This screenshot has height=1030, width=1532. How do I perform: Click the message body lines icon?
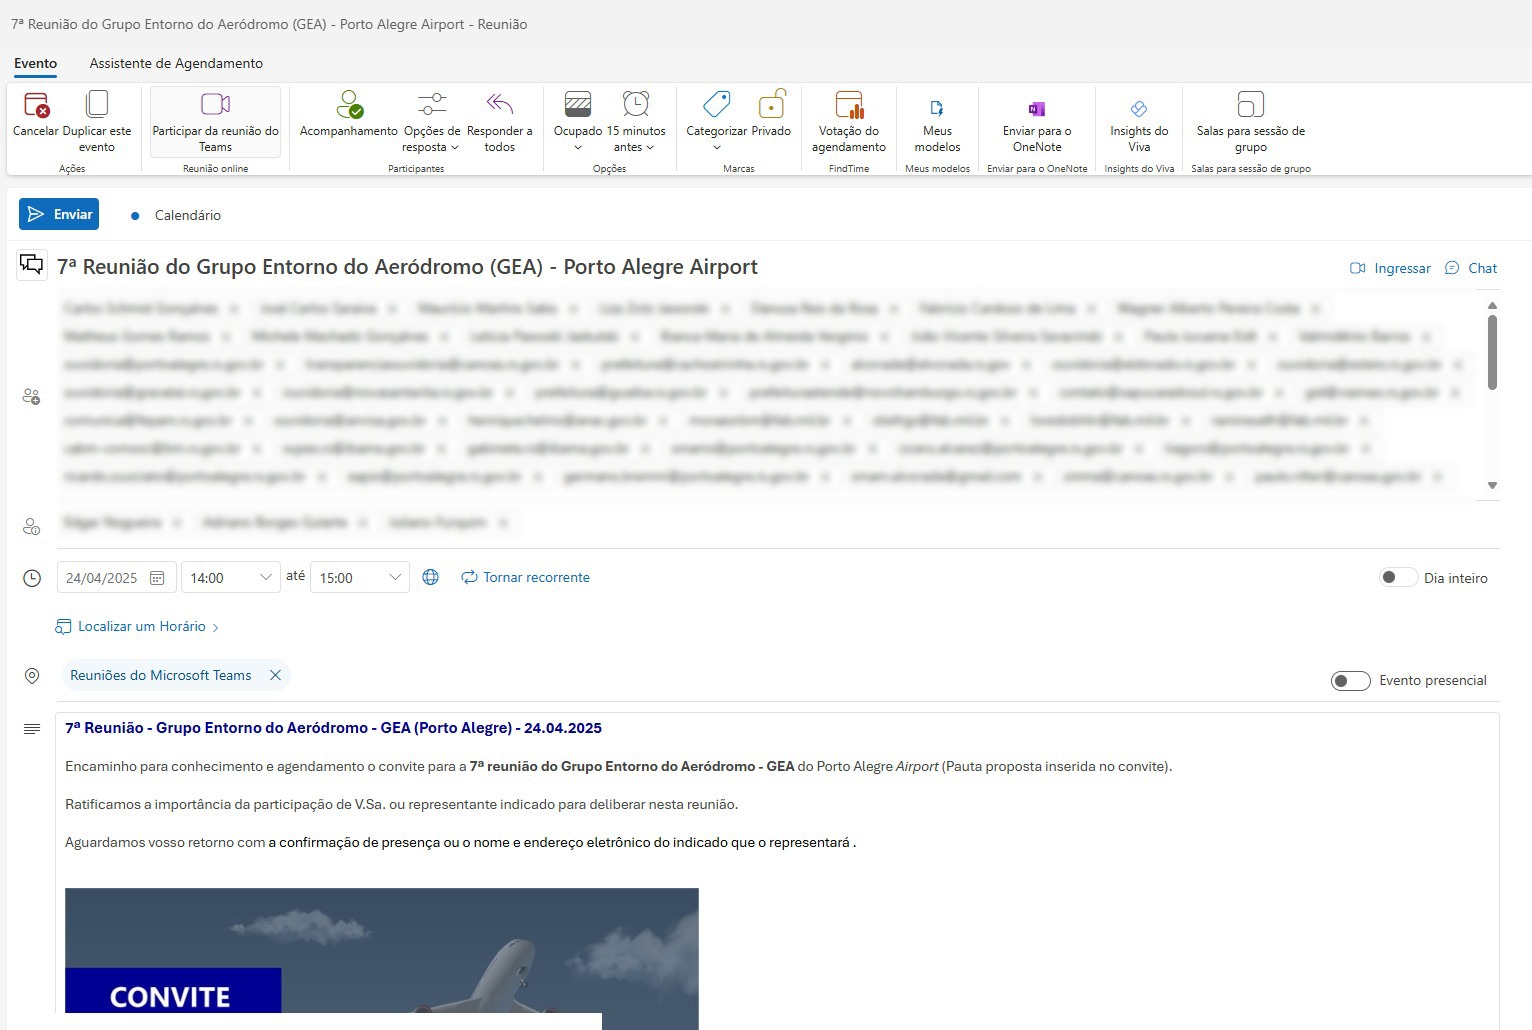pos(32,729)
